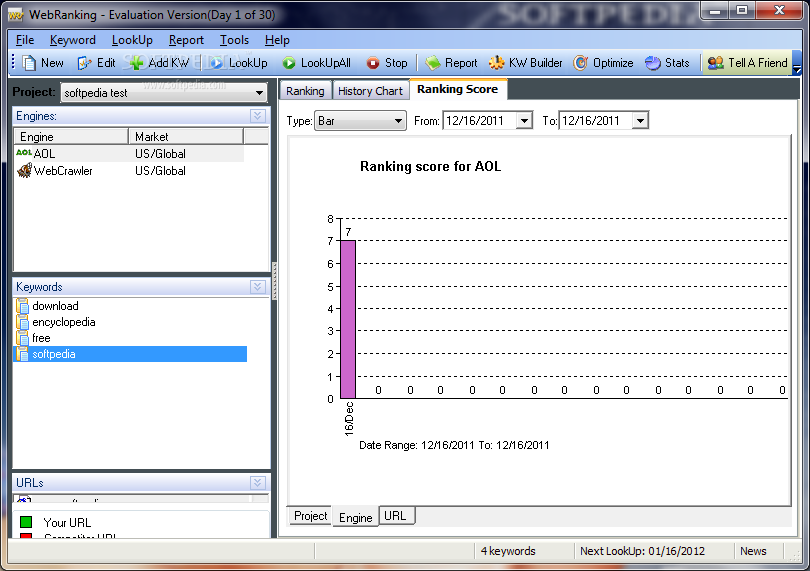Screen dimensions: 810x571
Task: Select the free keyword
Action: (41, 338)
